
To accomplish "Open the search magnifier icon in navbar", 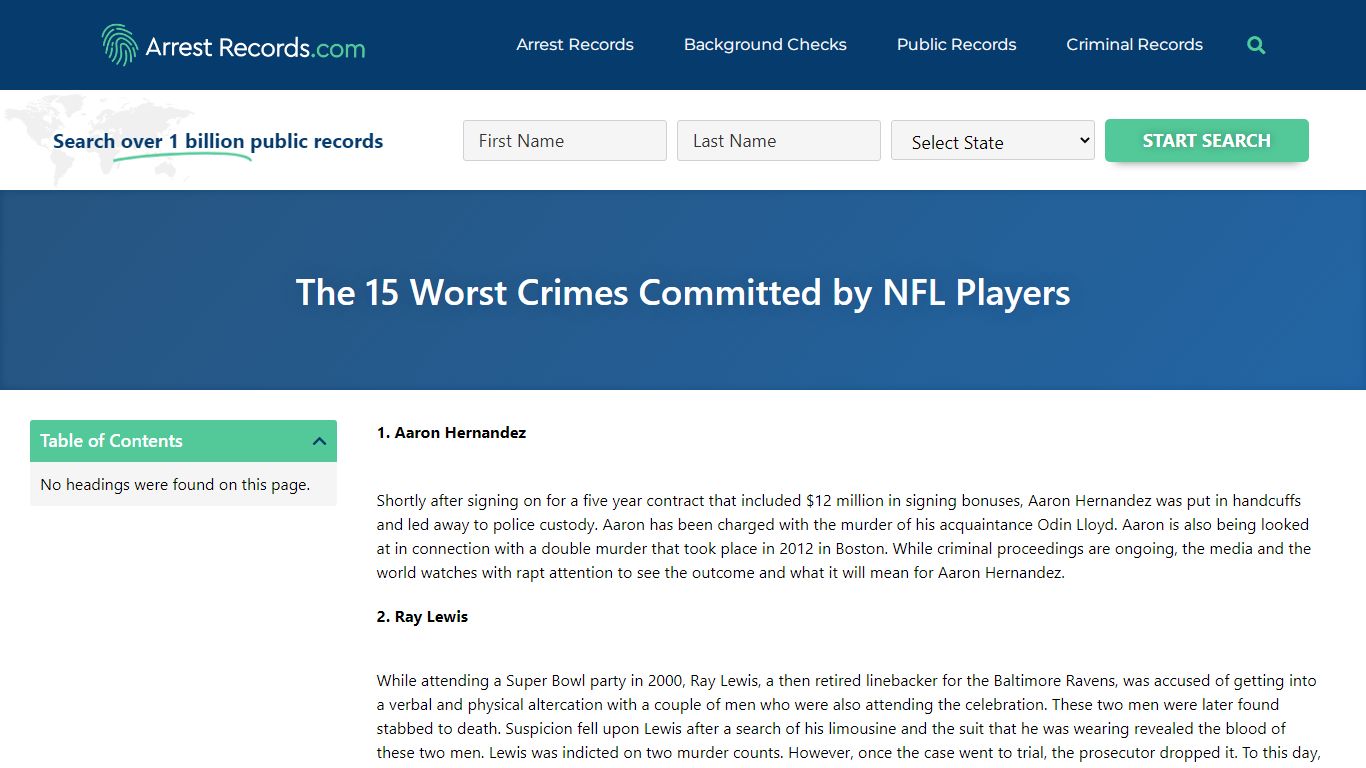I will [x=1256, y=45].
